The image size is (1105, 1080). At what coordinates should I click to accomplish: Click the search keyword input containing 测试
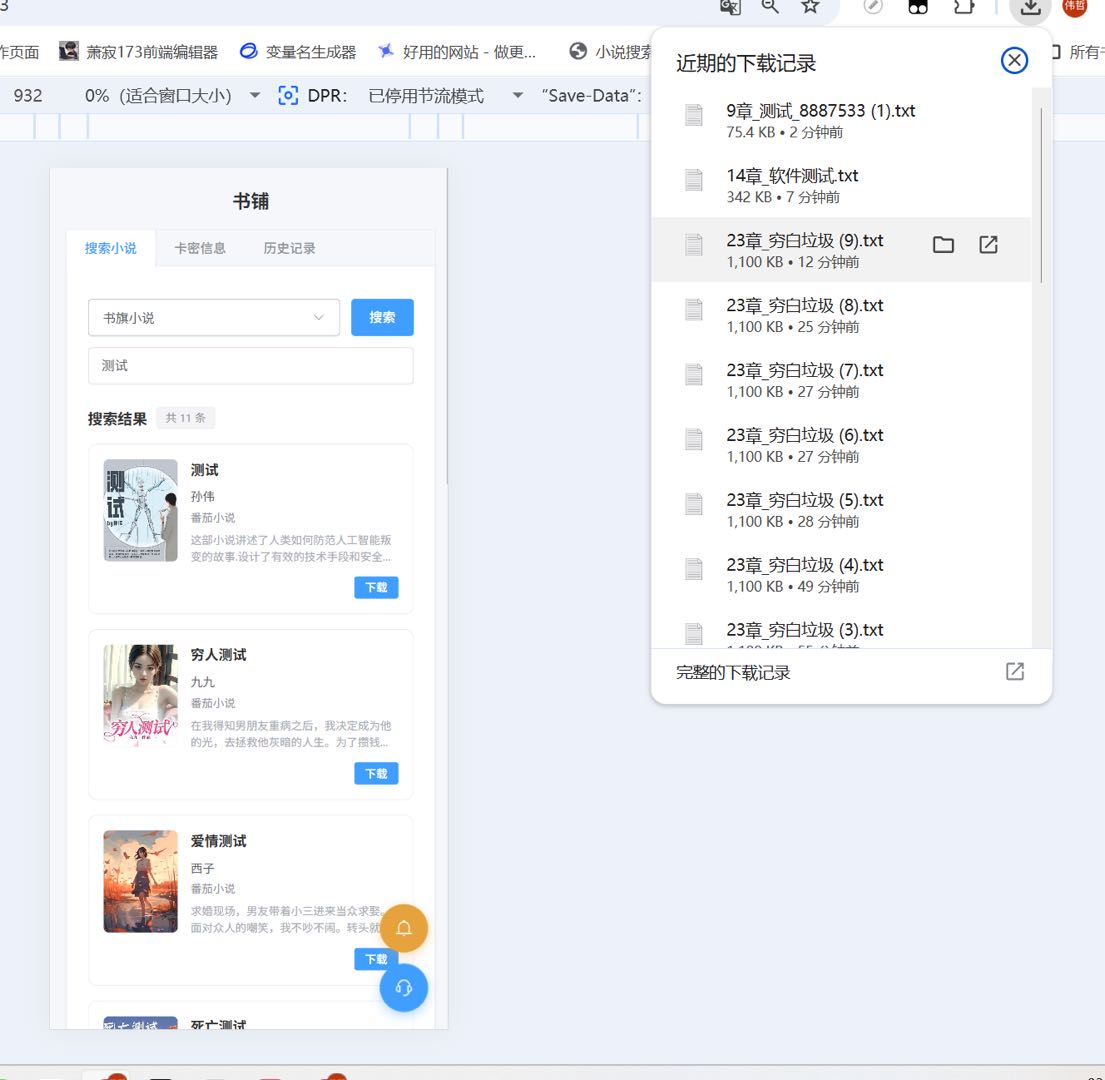pos(250,366)
